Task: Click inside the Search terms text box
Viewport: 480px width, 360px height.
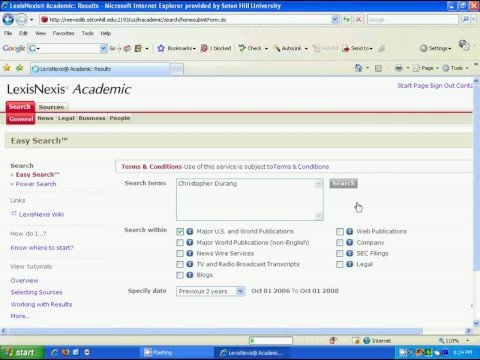Action: tap(250, 199)
